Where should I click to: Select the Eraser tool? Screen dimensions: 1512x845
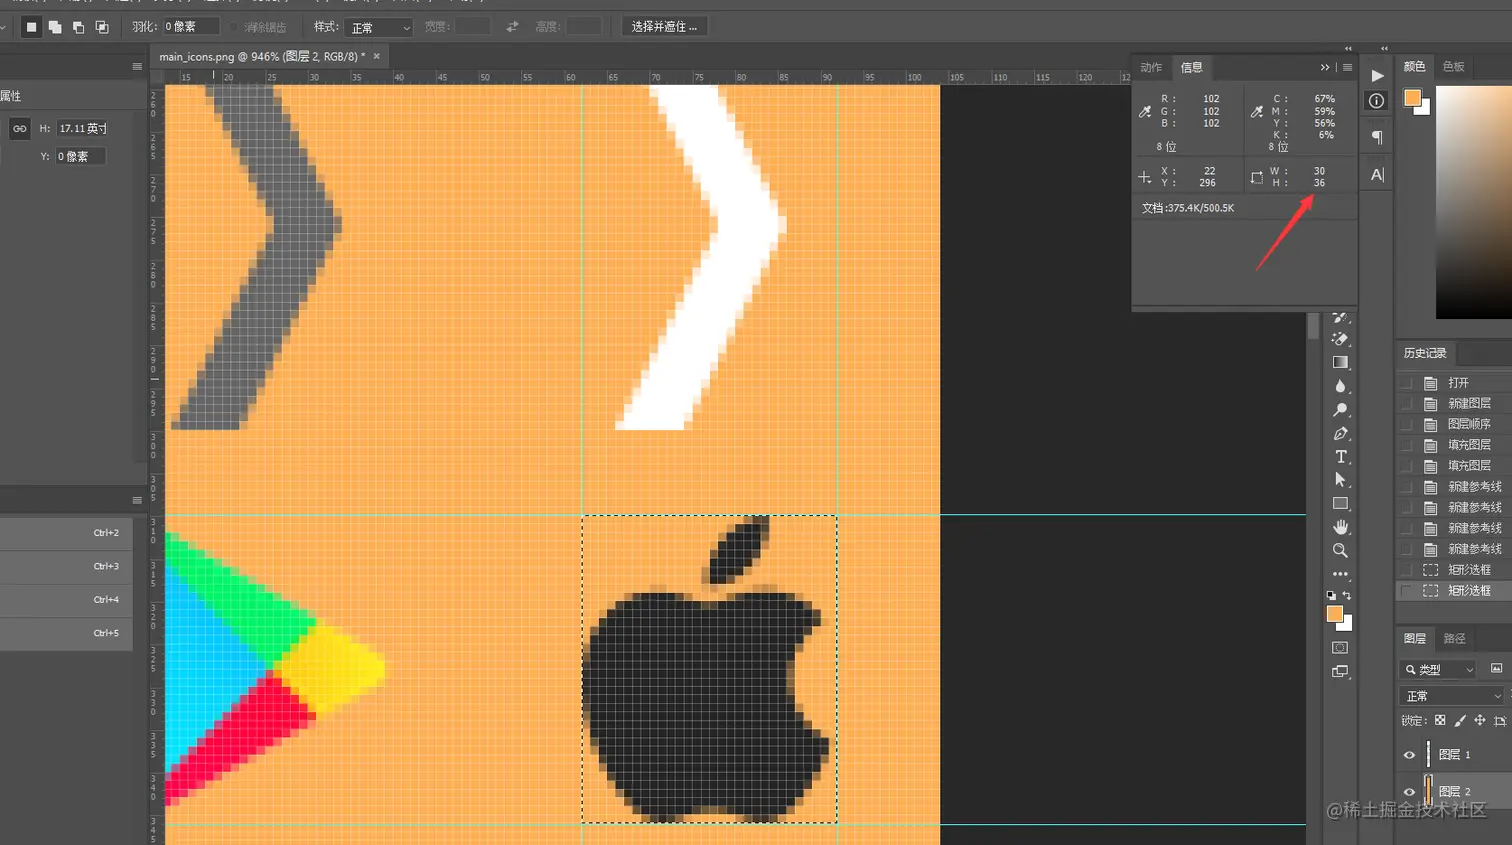click(1340, 339)
